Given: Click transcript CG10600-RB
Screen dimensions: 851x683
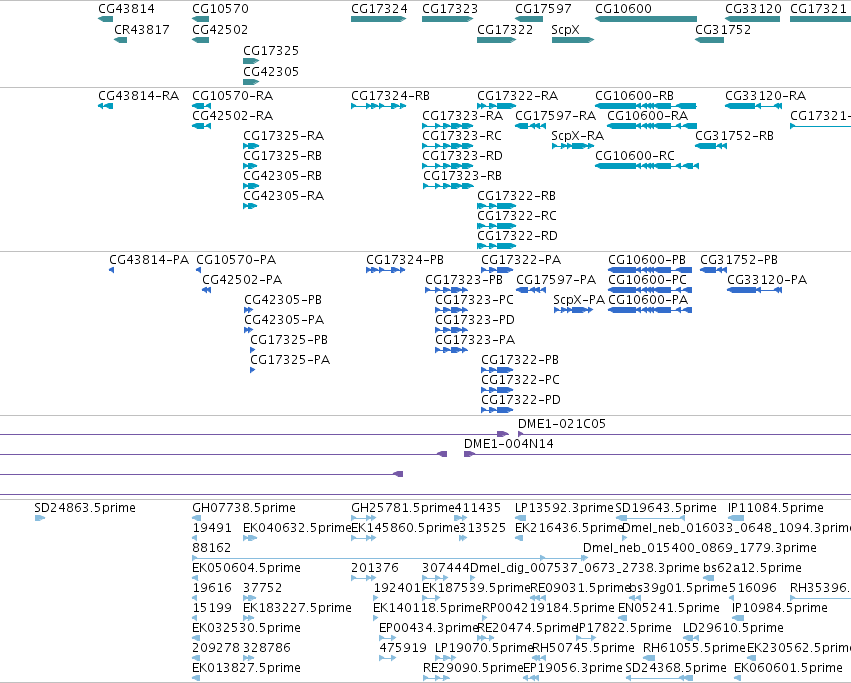Looking at the screenshot, I should click(x=646, y=106).
